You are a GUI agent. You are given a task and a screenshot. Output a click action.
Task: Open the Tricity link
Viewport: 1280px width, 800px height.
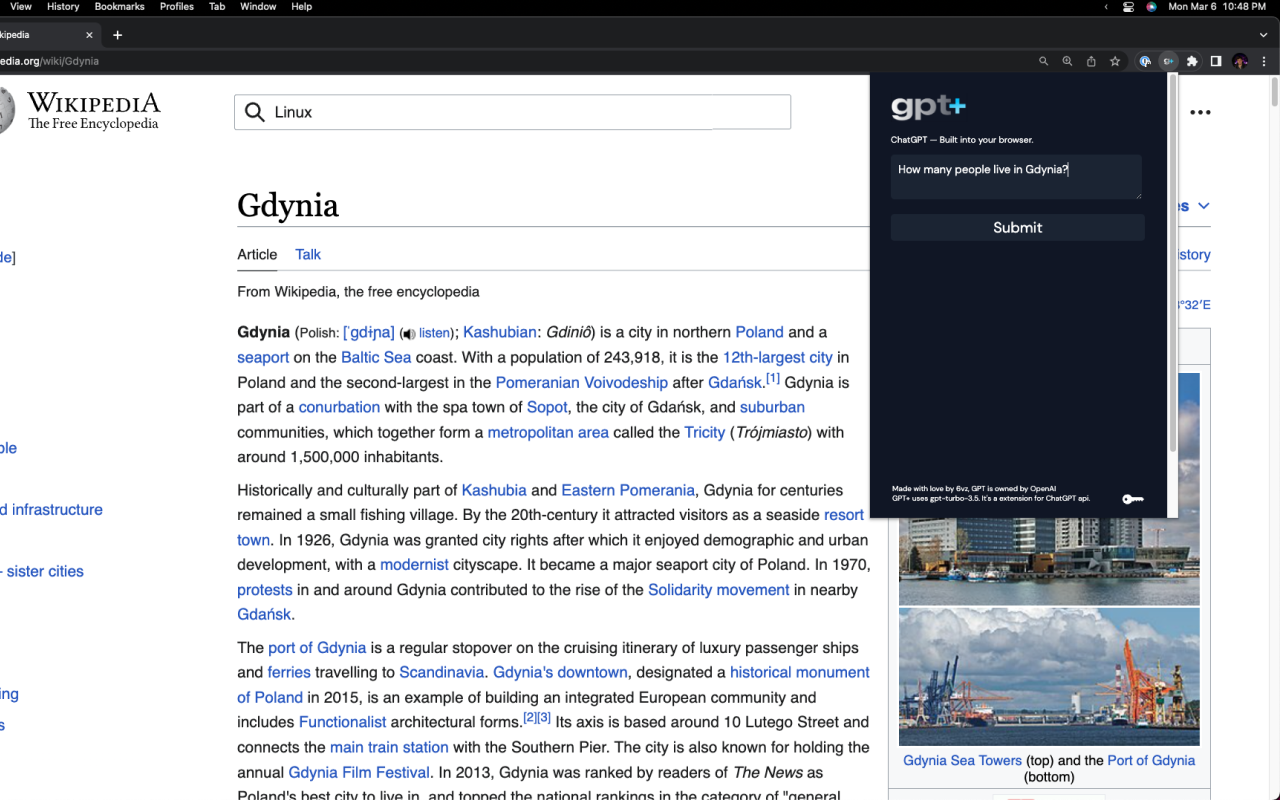coord(705,433)
